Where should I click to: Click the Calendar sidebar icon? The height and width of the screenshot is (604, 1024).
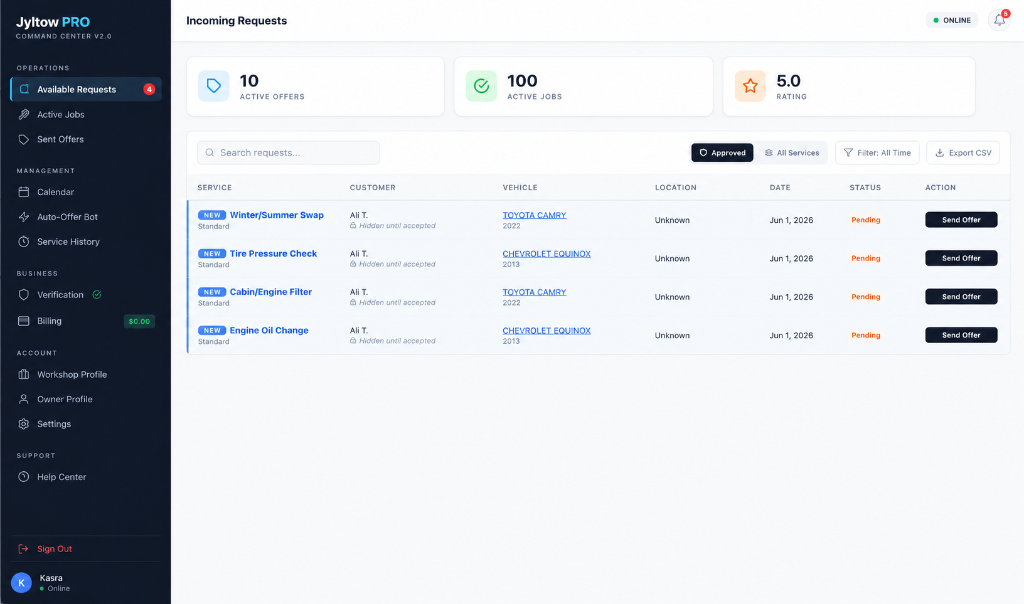tap(24, 192)
